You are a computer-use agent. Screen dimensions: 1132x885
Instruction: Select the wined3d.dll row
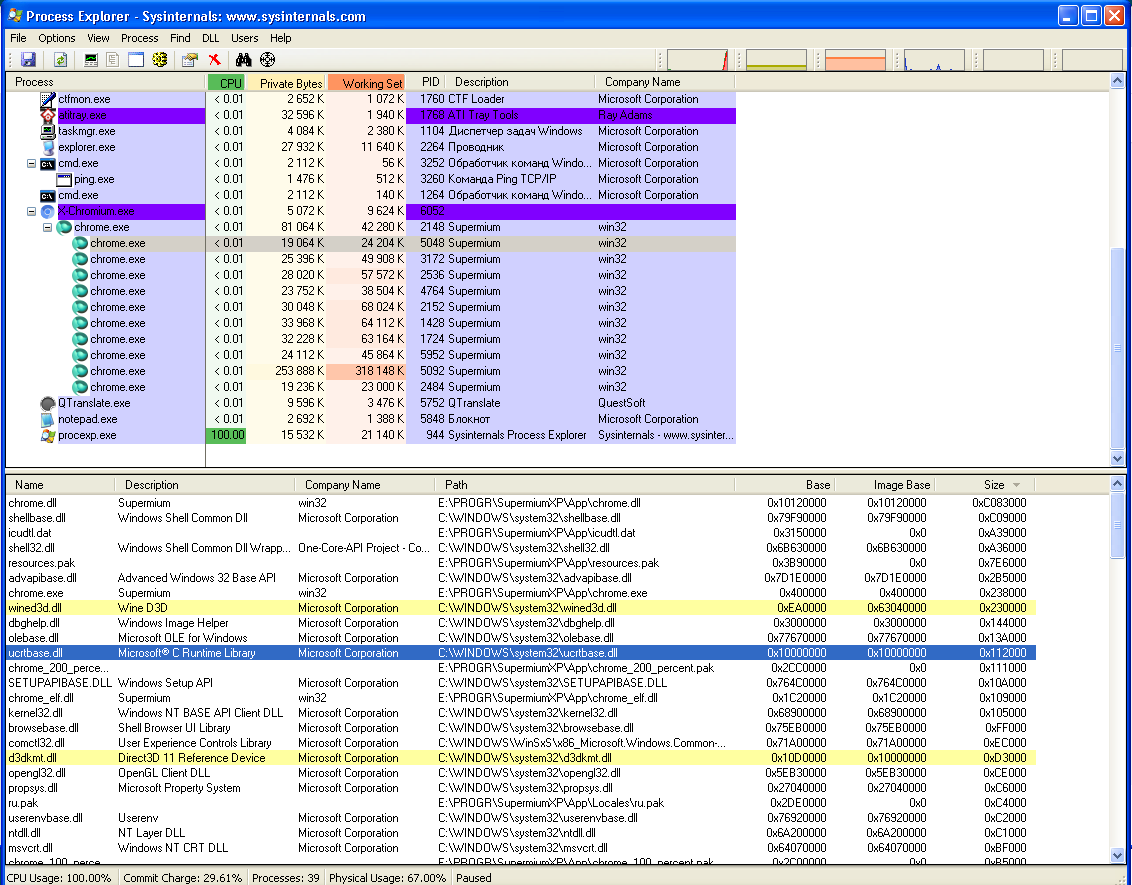(521, 608)
